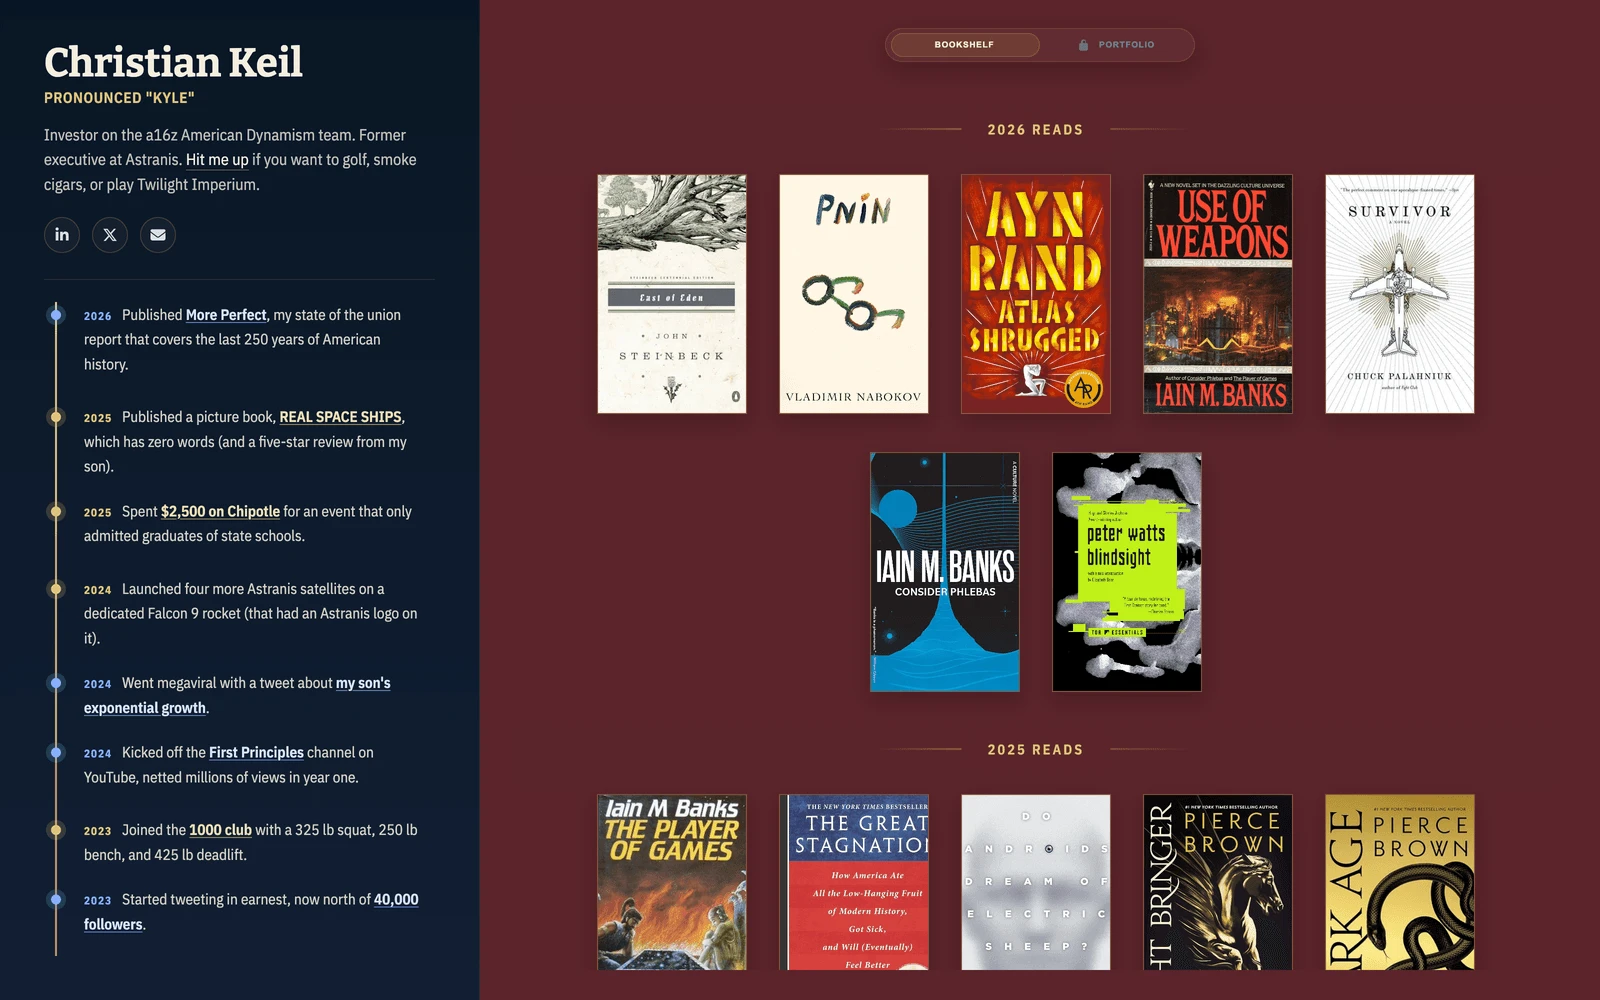Click the 2026 More Perfect timeline dot

[56, 315]
